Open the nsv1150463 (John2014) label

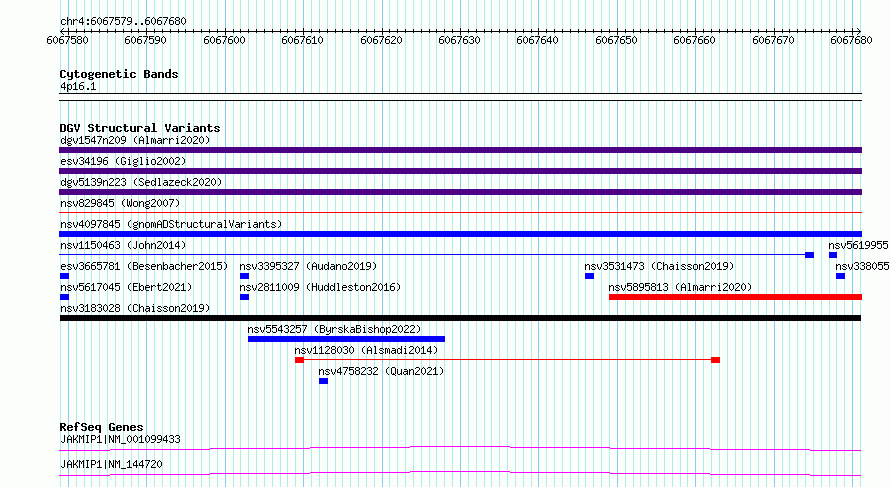coord(123,245)
